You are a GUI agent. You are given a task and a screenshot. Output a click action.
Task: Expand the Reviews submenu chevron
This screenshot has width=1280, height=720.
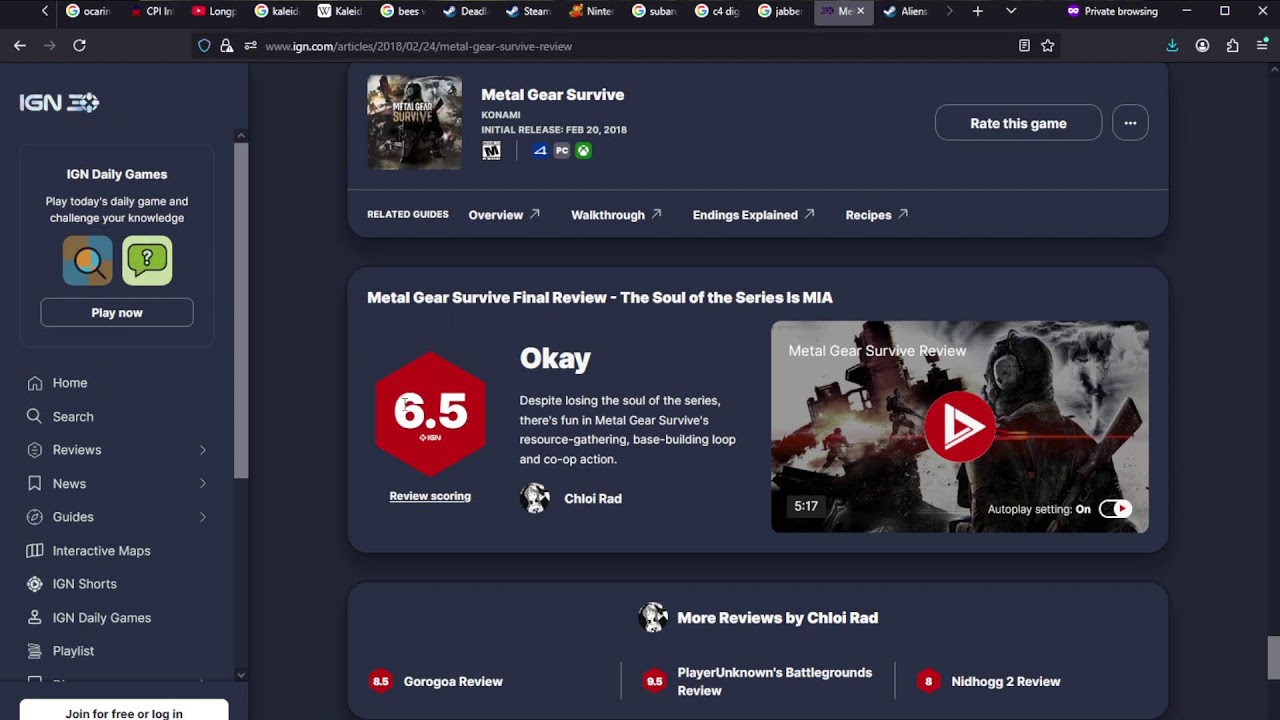pyautogui.click(x=202, y=450)
